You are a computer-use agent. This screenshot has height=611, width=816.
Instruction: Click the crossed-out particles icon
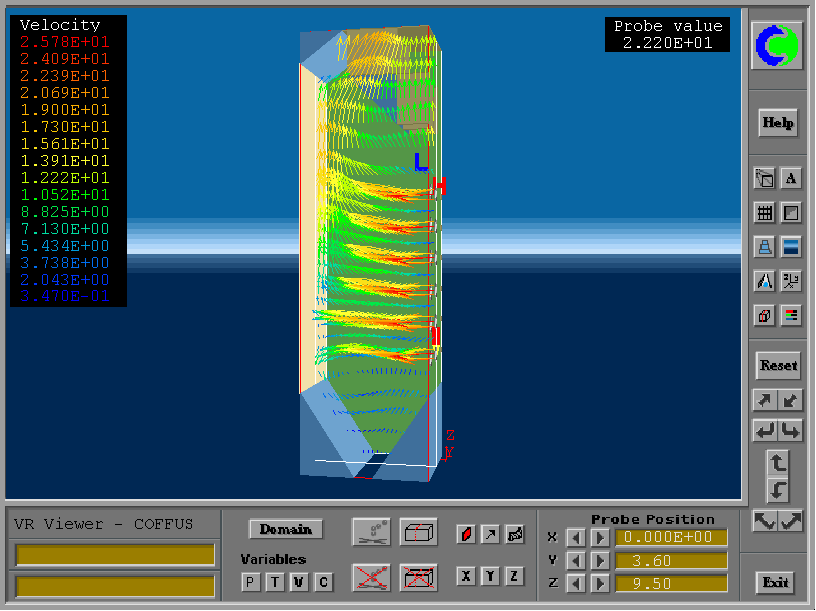click(x=371, y=577)
